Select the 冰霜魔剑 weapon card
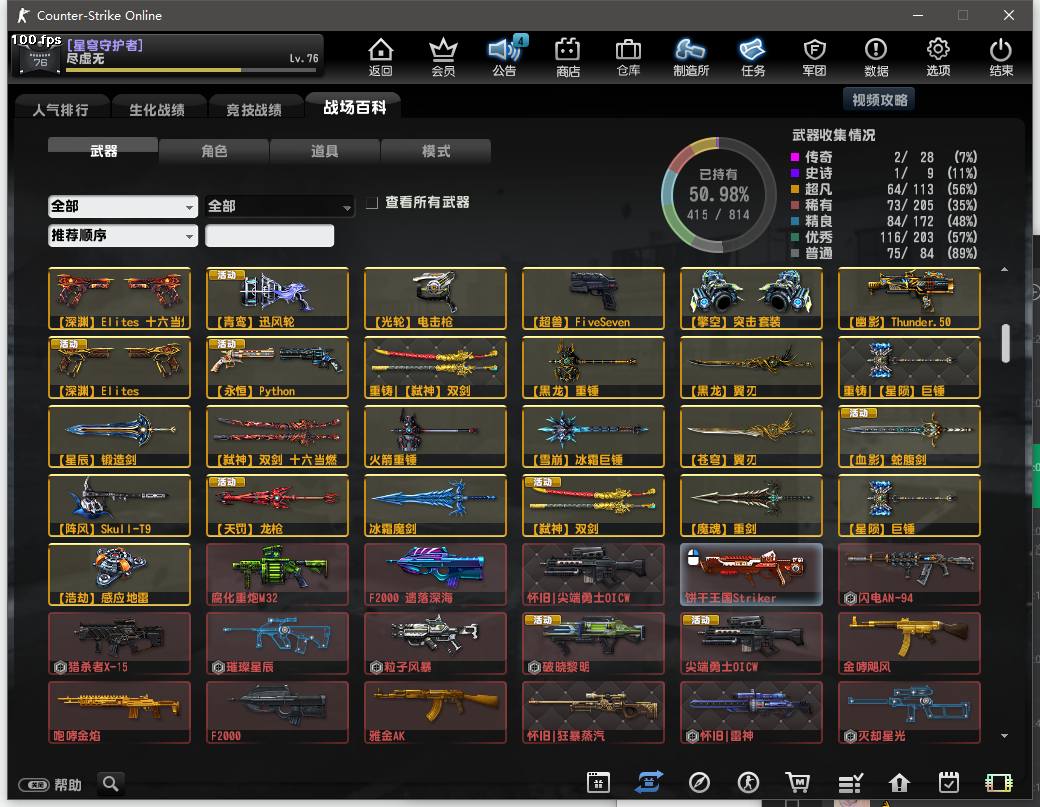The image size is (1040, 807). 435,505
